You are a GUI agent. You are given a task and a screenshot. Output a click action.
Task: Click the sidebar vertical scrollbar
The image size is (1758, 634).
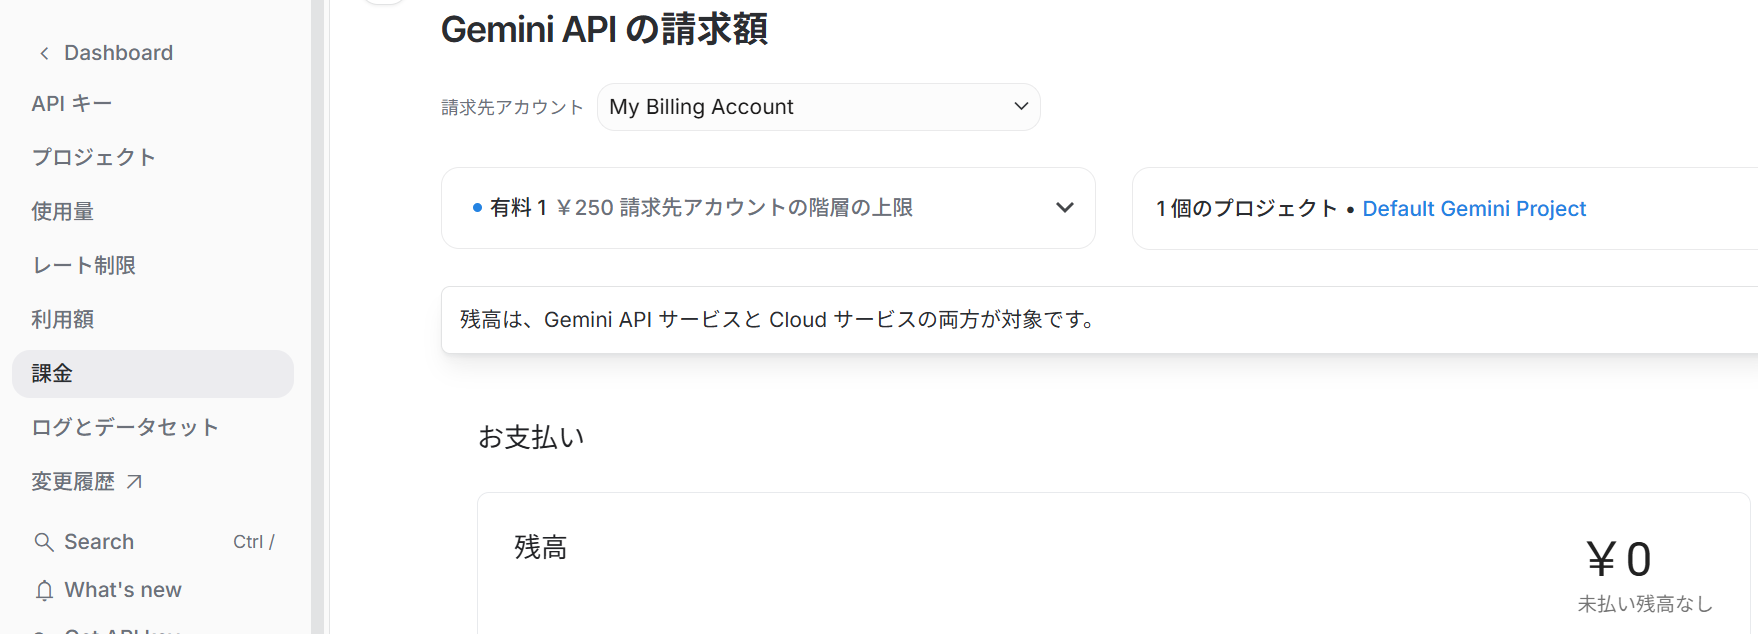pos(317,300)
